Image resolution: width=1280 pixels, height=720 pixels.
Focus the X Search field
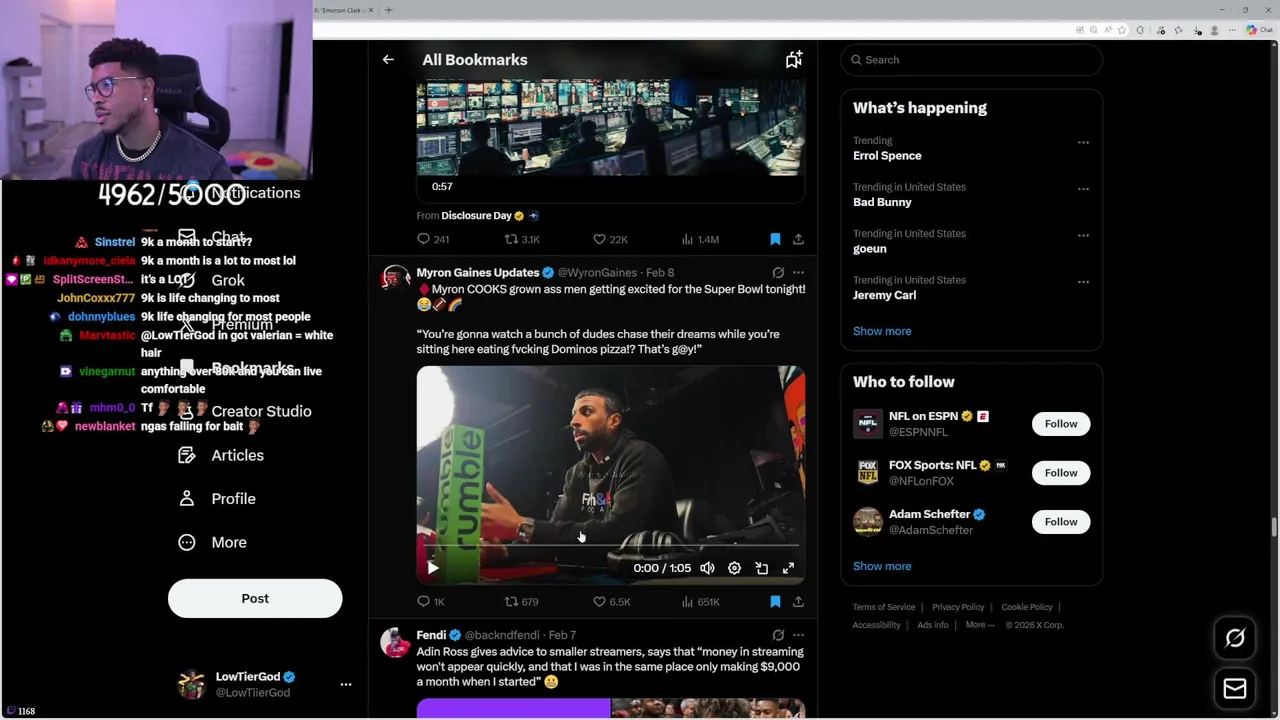(971, 60)
